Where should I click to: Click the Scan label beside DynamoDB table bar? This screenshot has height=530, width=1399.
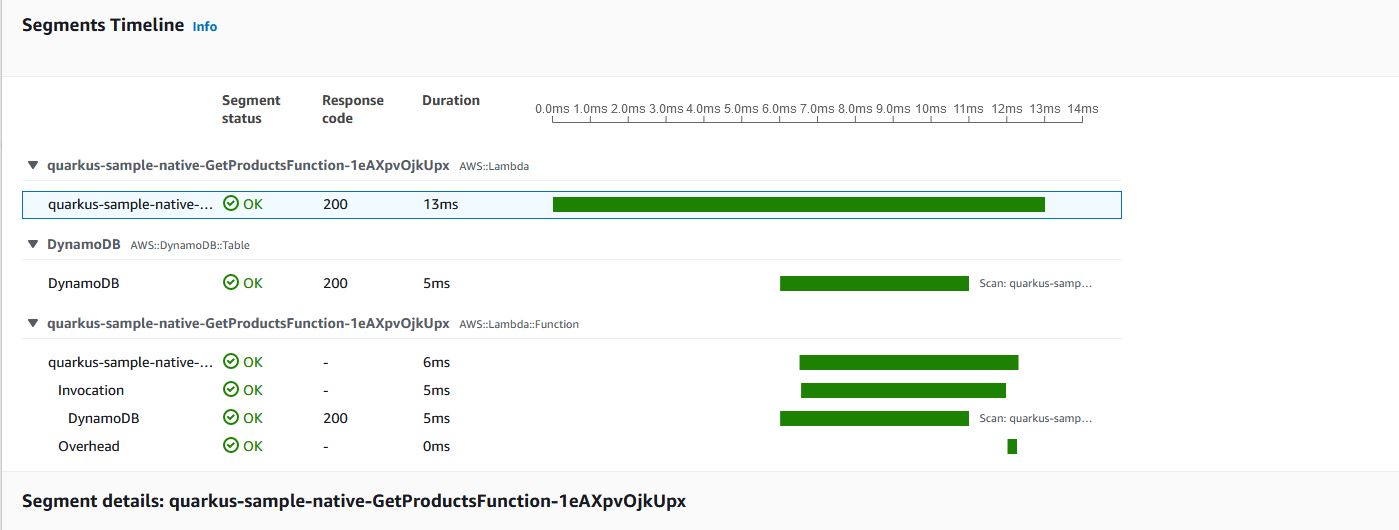pyautogui.click(x=1036, y=283)
